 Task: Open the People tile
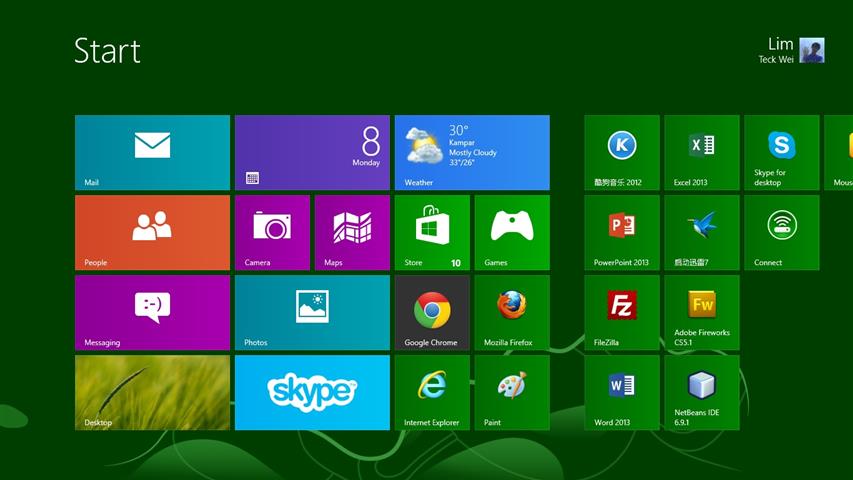(152, 232)
